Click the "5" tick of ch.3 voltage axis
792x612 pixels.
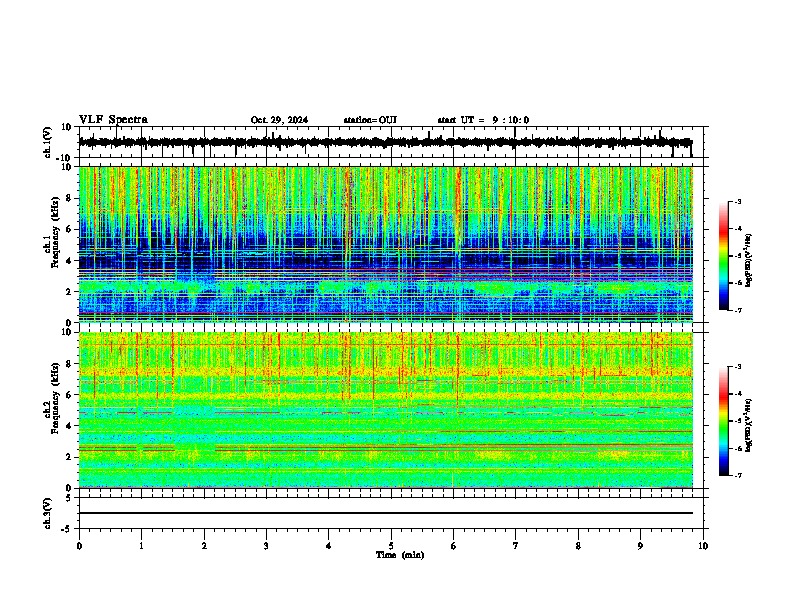click(x=69, y=498)
